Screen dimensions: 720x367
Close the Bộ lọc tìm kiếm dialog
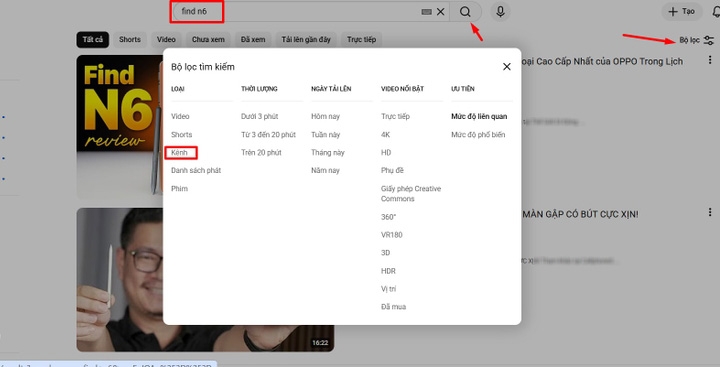506,67
